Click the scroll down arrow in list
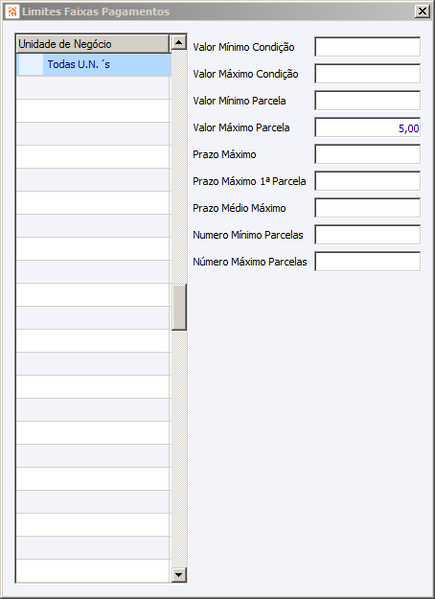Screen dimensions: 435x599 [x=178, y=575]
